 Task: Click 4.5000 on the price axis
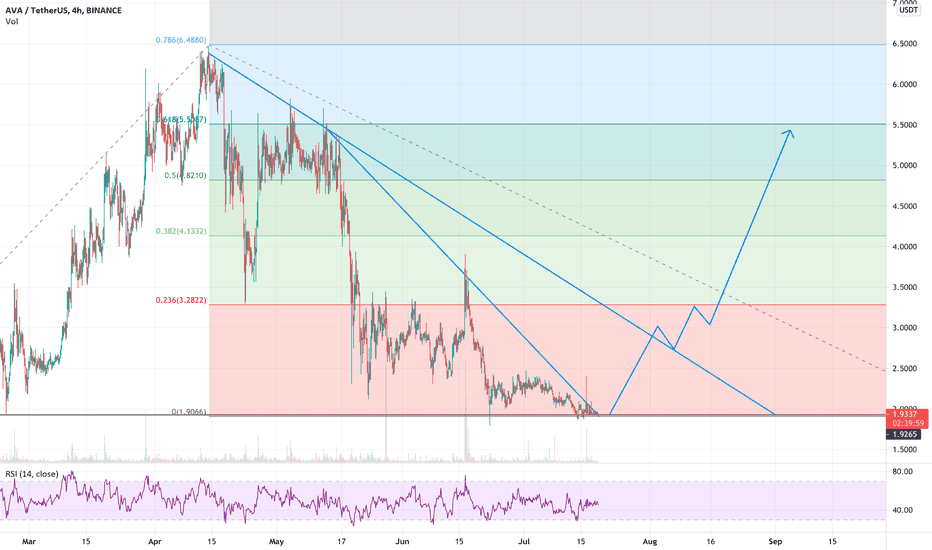click(904, 206)
